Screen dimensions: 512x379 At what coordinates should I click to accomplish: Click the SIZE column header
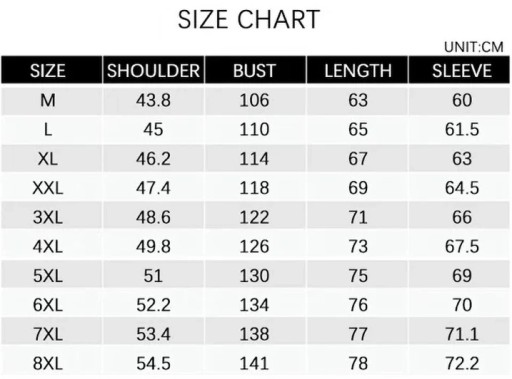coord(48,71)
